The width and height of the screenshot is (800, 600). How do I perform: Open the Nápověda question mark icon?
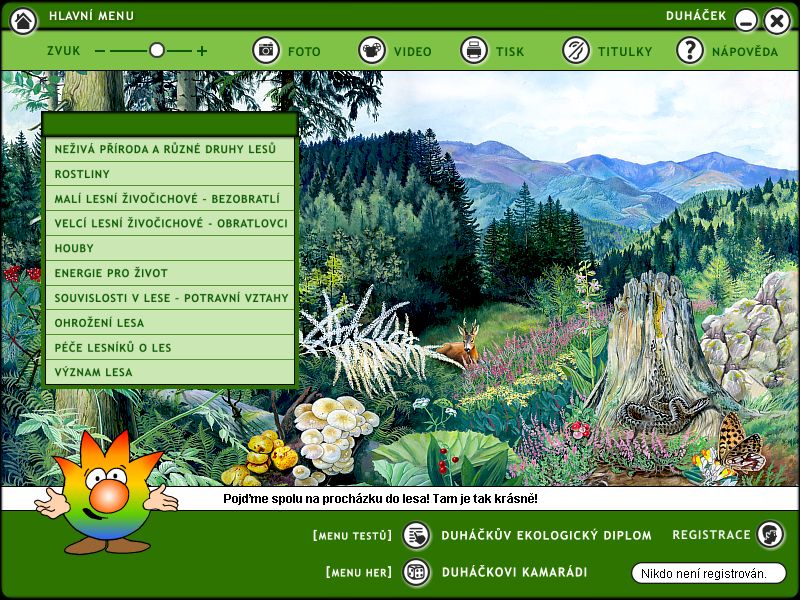(690, 50)
